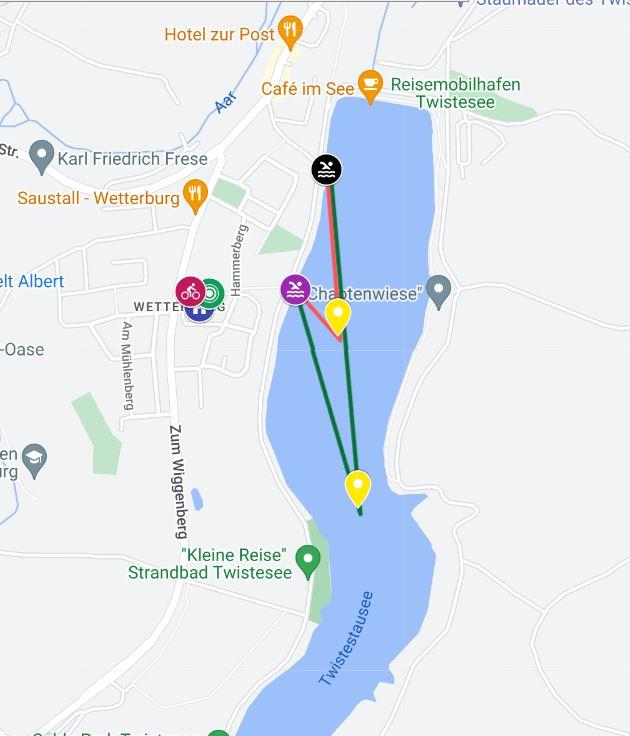The image size is (630, 736).
Task: Open the Hotel zur Post restaurant pin
Action: 291,32
